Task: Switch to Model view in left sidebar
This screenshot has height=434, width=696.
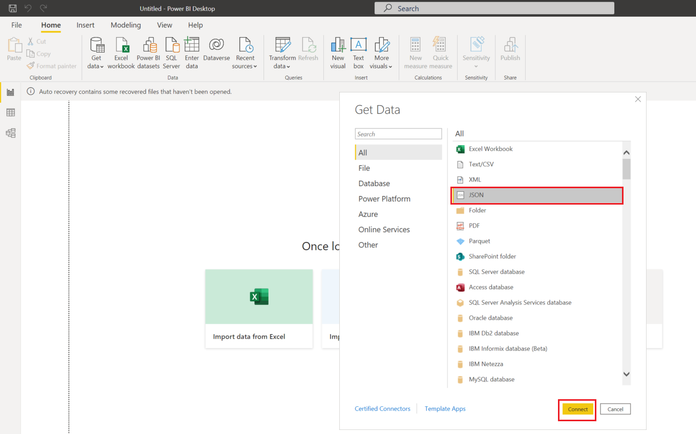Action: pyautogui.click(x=11, y=133)
